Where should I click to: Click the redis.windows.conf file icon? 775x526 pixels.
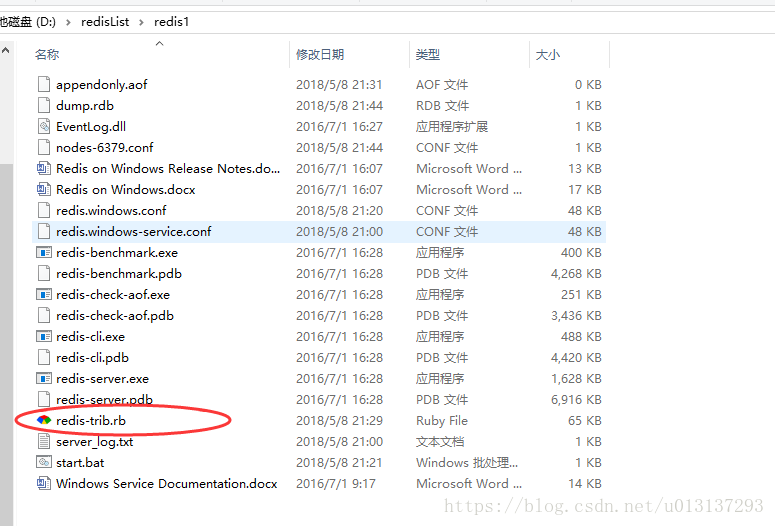click(44, 211)
